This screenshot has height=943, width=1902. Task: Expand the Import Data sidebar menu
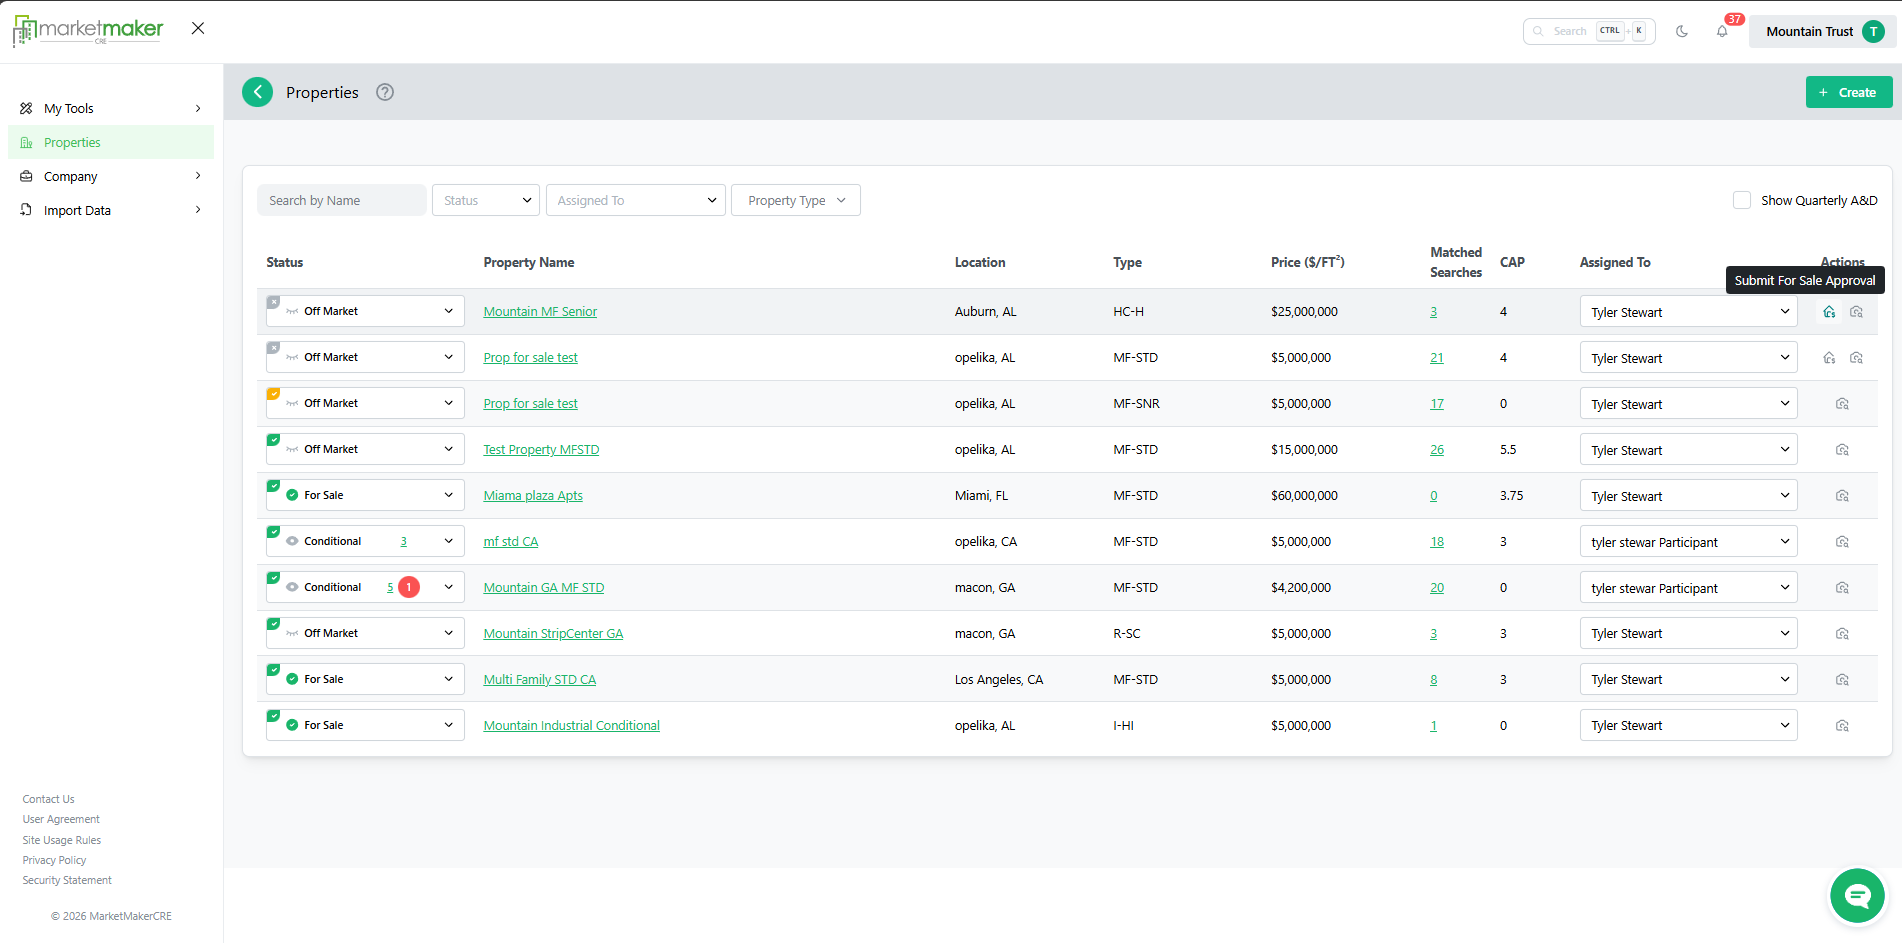110,210
